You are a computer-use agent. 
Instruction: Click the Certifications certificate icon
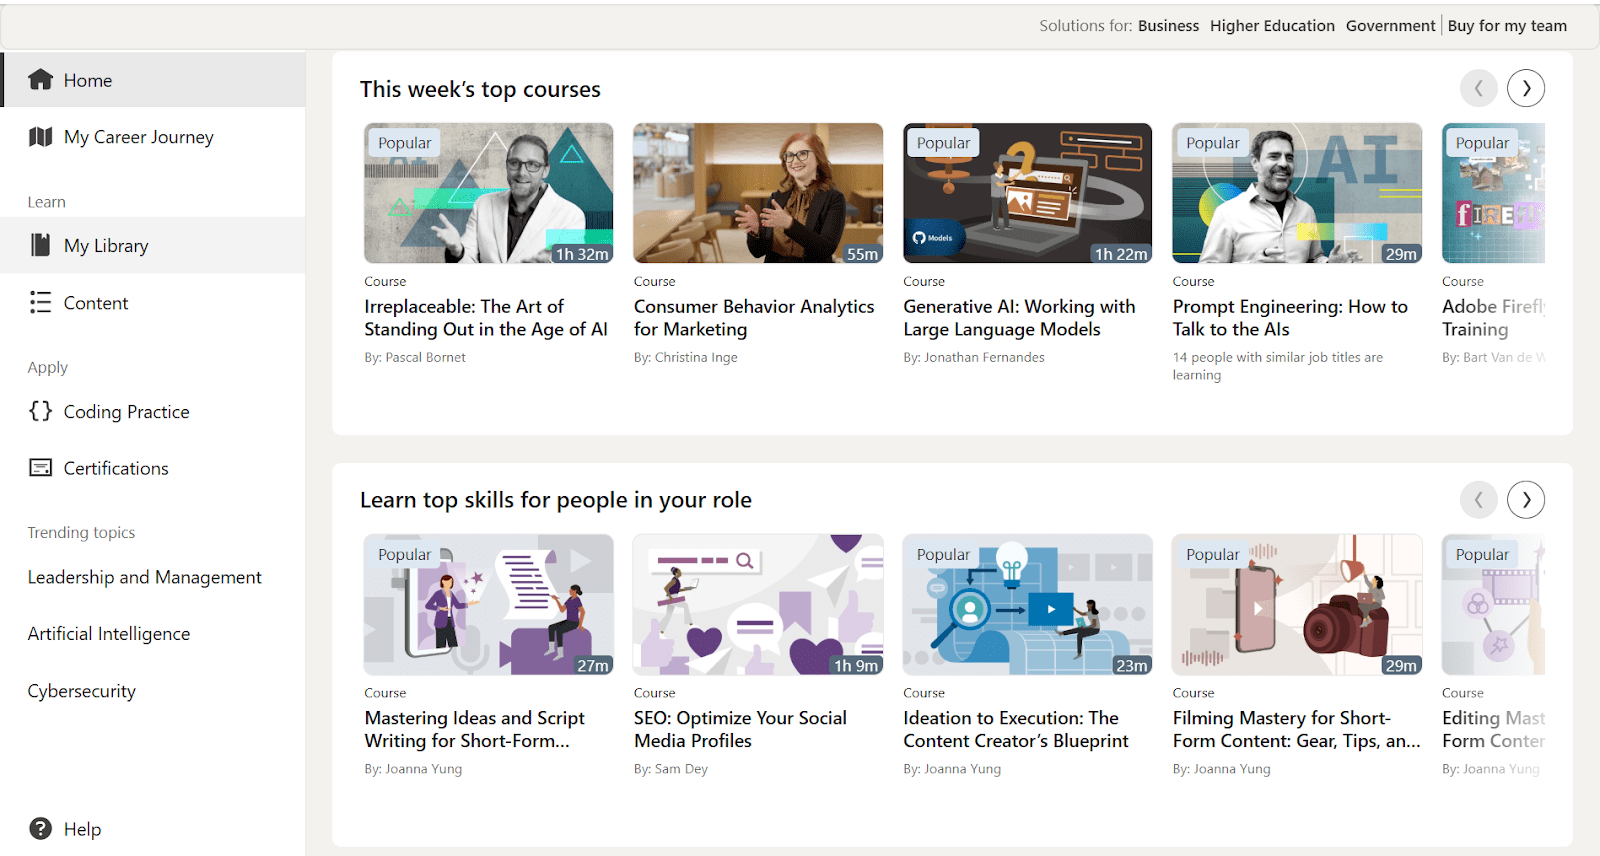(x=40, y=468)
